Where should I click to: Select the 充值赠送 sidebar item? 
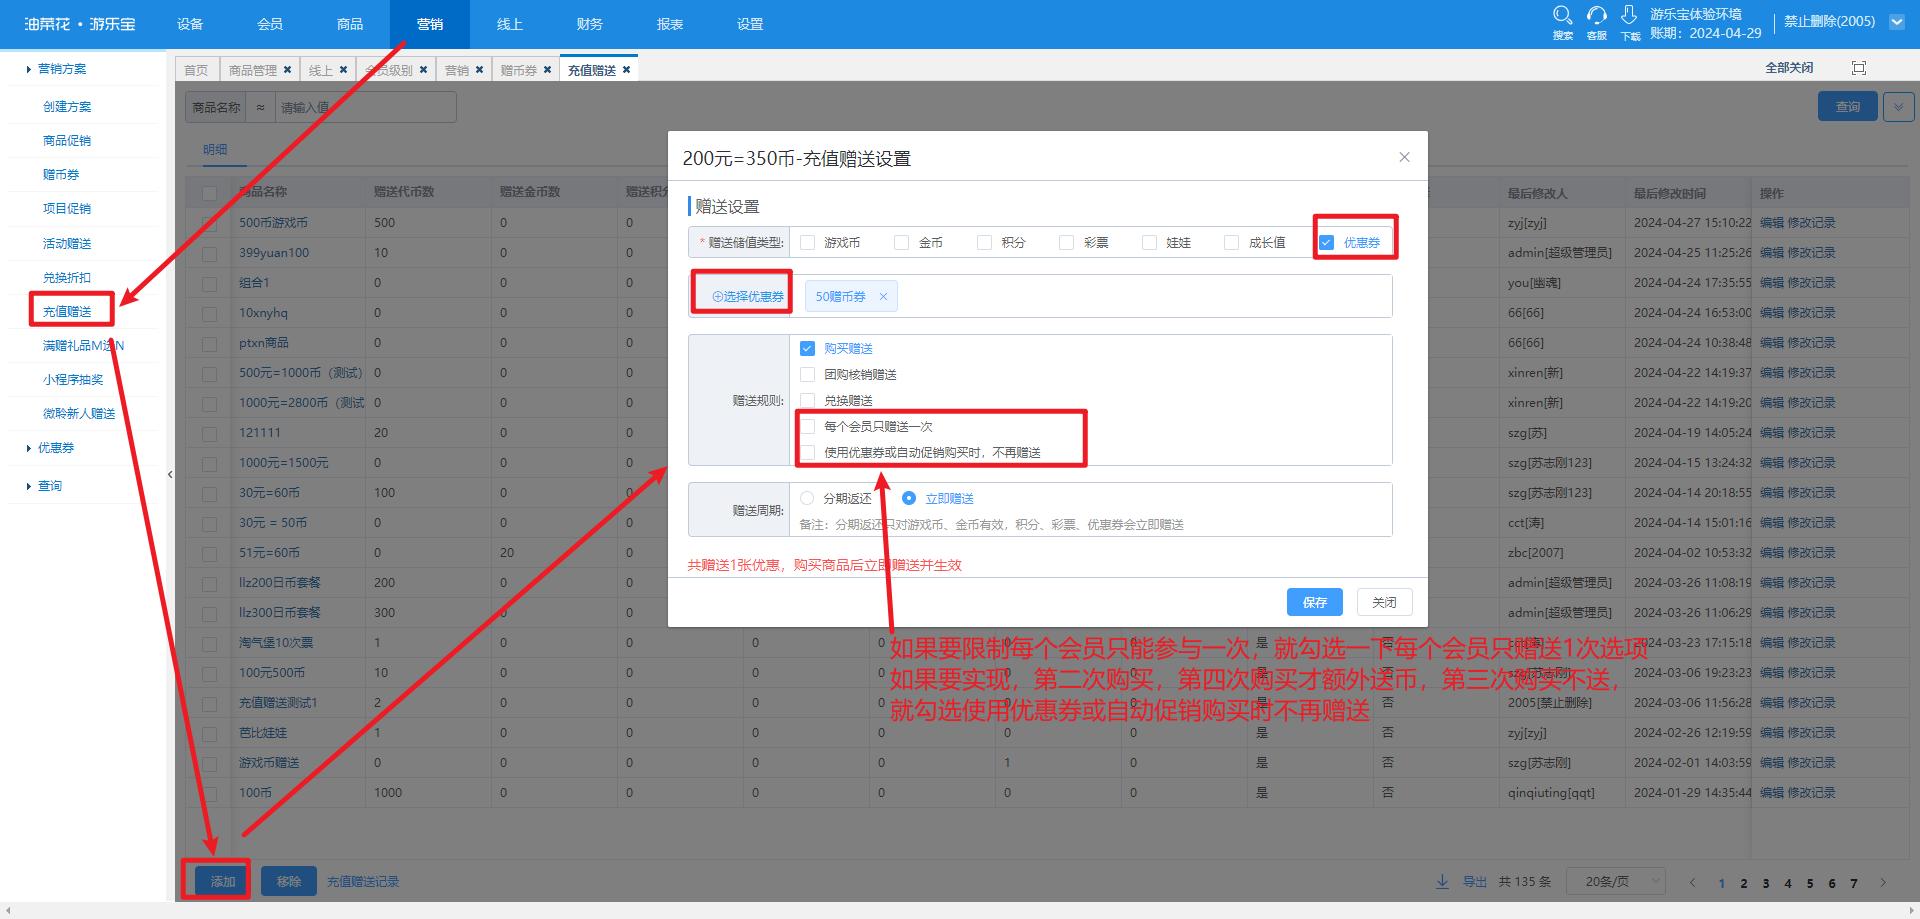click(x=67, y=312)
